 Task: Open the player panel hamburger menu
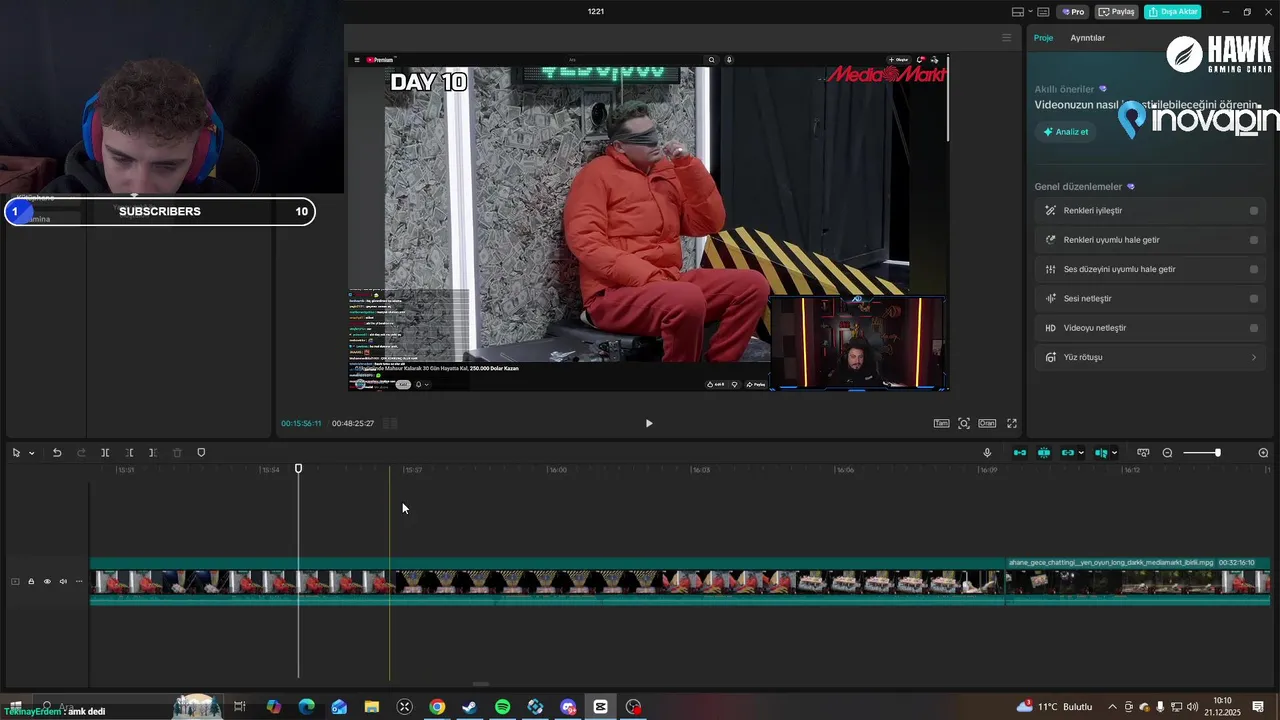coord(1007,38)
